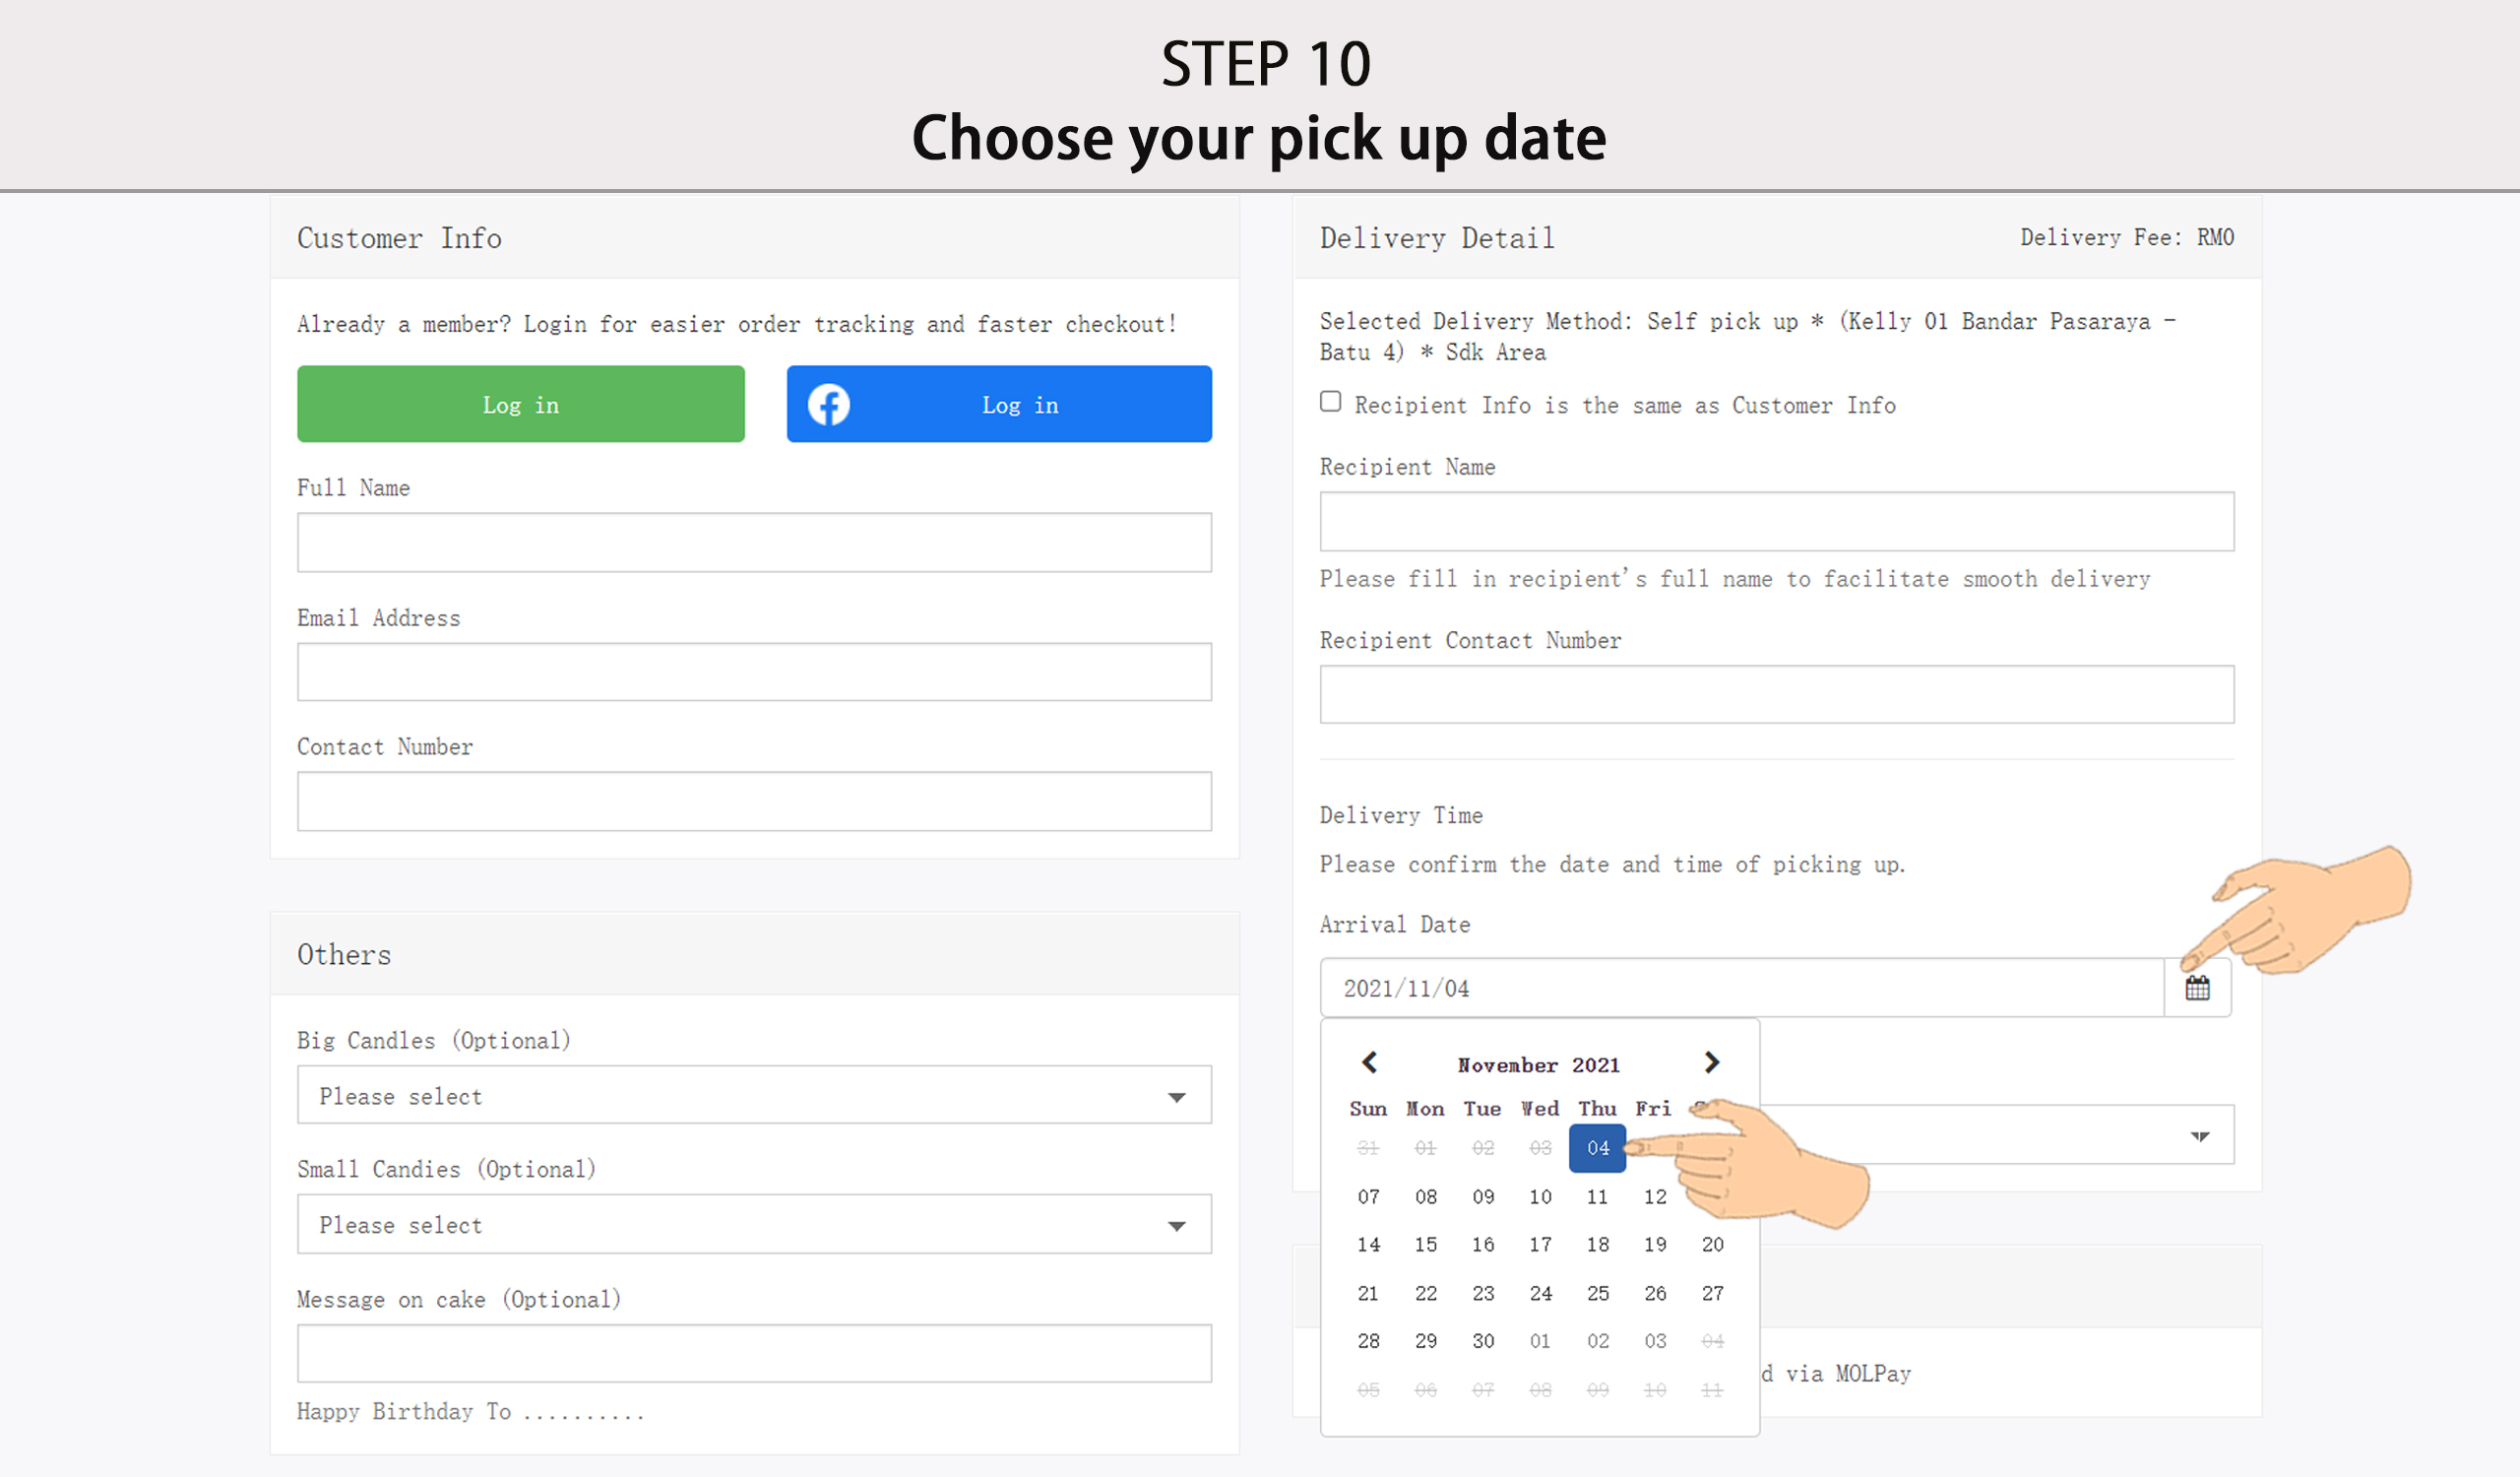2520x1477 pixels.
Task: Open the Small Candles dropdown
Action: pyautogui.click(x=754, y=1225)
